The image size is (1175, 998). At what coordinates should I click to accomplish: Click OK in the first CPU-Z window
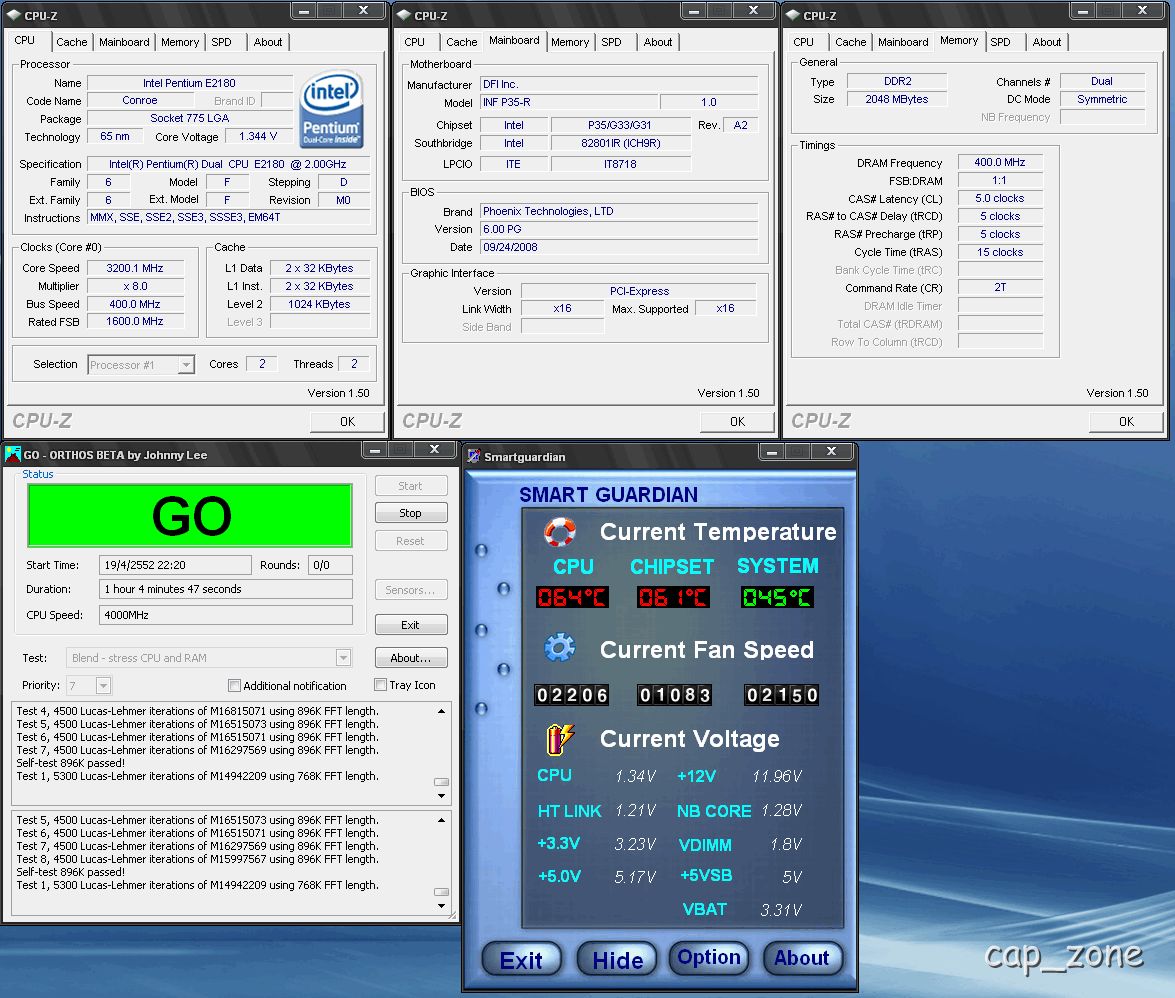point(348,422)
